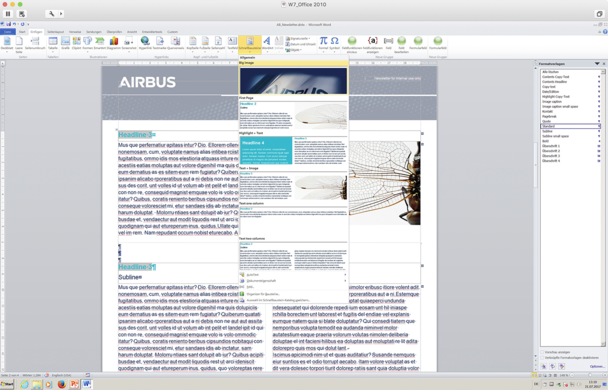Pause the virtual machine
Image resolution: width=608 pixels, height=390 pixels.
point(8,14)
